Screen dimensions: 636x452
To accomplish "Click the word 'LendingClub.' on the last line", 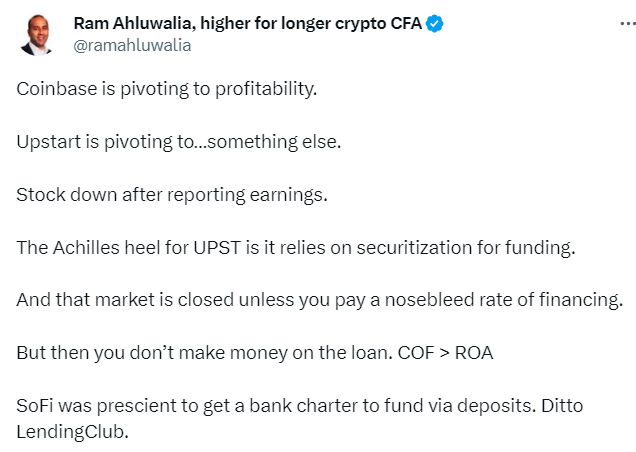I will [72, 432].
